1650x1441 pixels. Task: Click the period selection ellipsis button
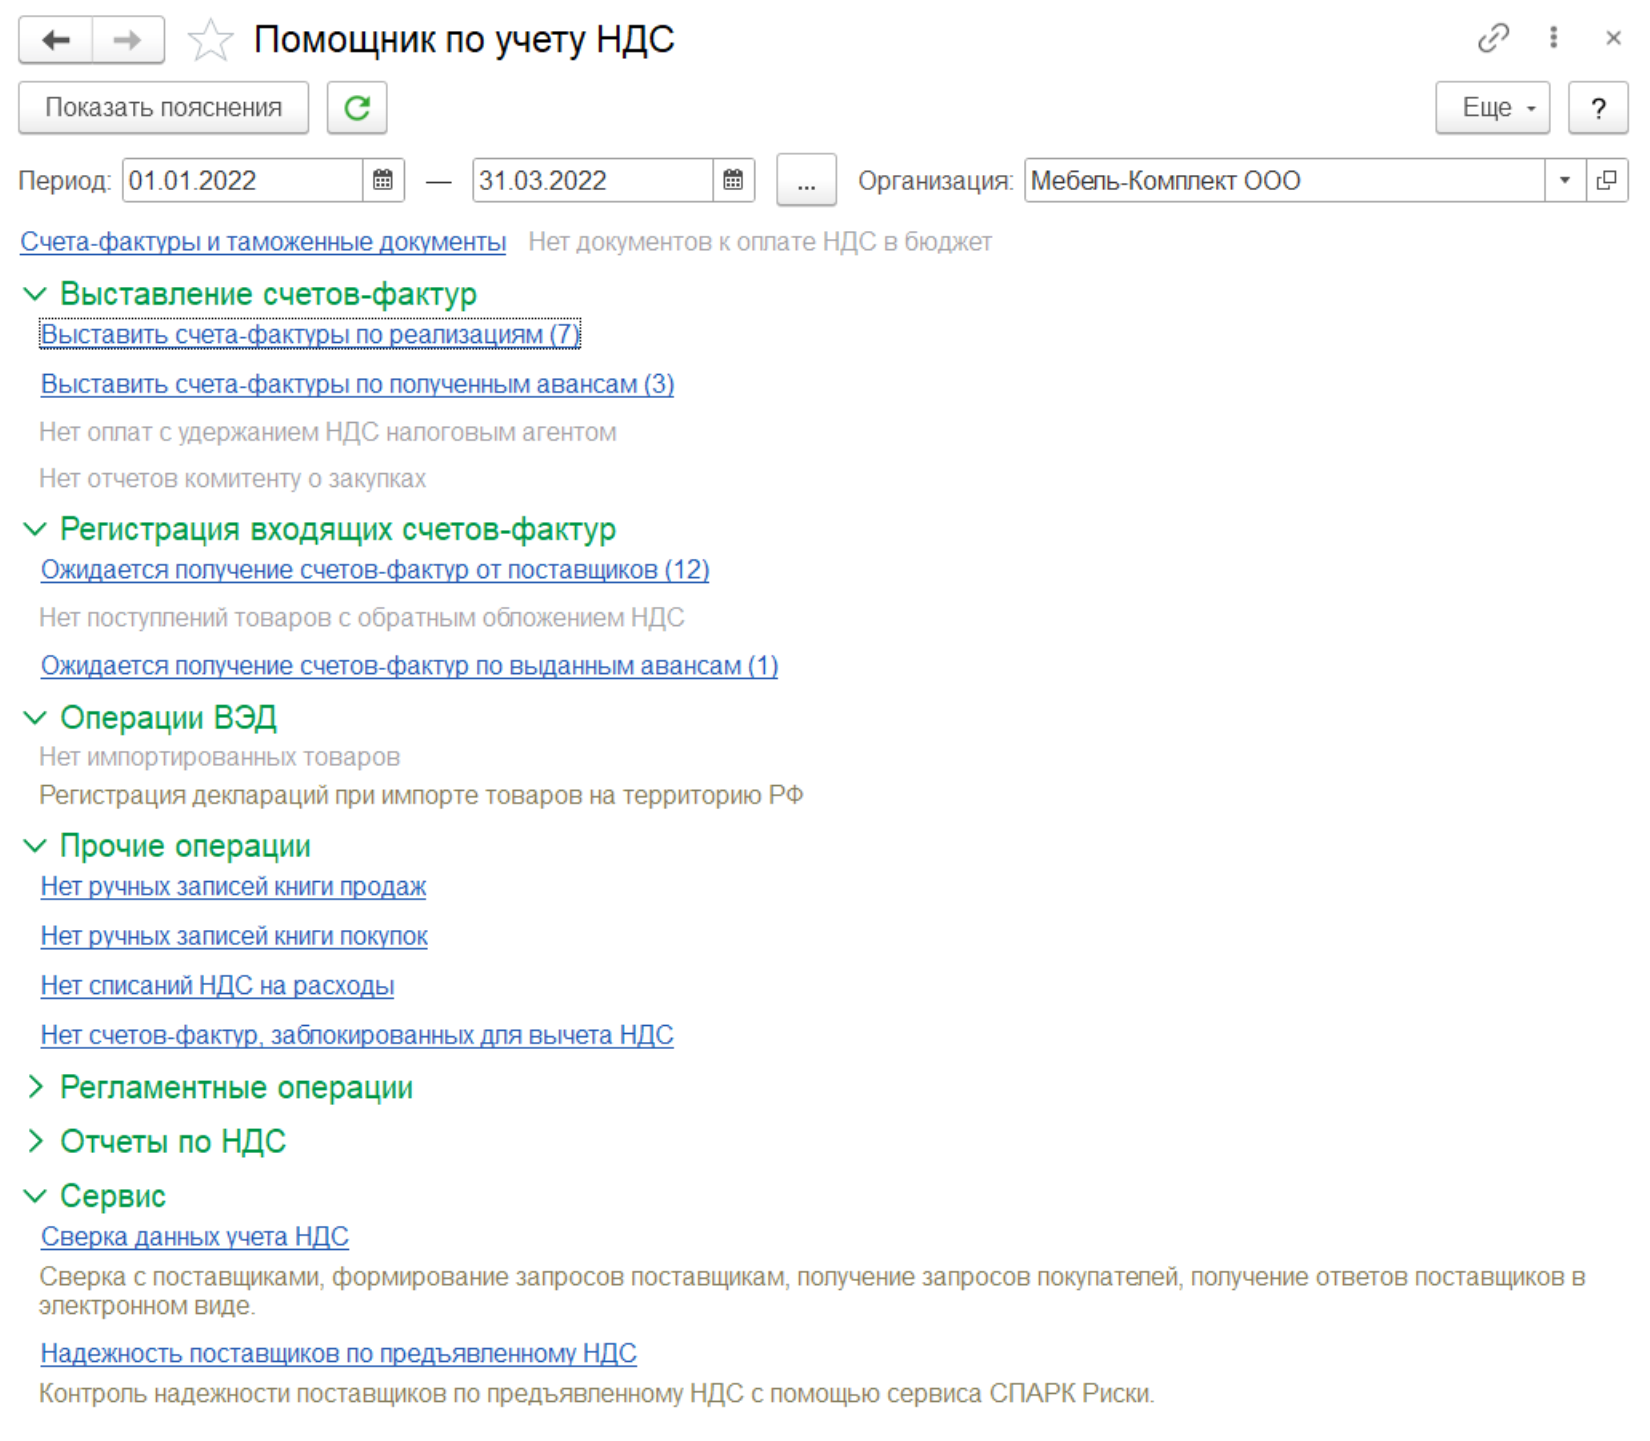806,181
